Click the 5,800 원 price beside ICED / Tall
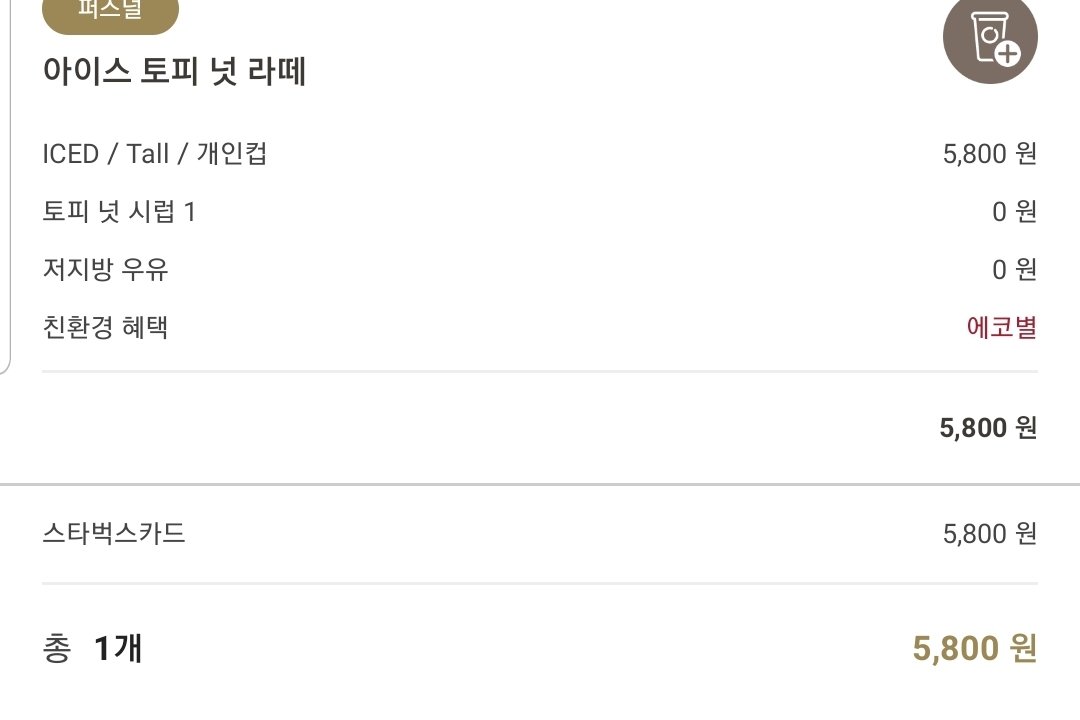 [x=990, y=154]
